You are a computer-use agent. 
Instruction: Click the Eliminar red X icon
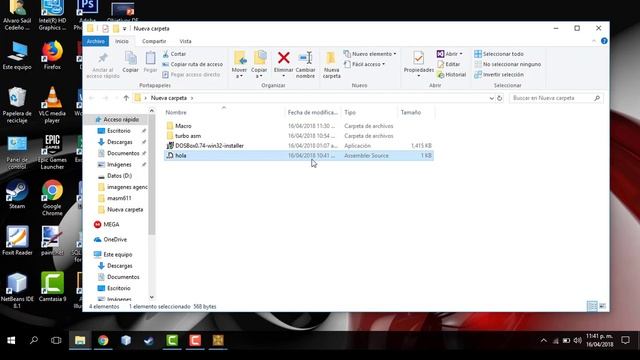[x=284, y=58]
